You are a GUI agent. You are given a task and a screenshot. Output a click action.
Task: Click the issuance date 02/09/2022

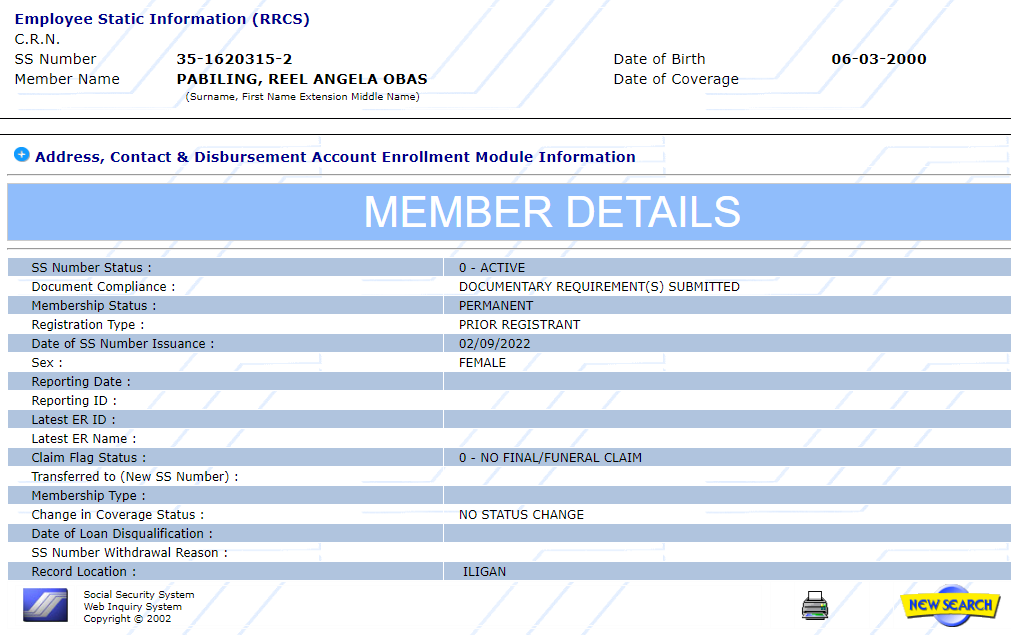point(494,344)
